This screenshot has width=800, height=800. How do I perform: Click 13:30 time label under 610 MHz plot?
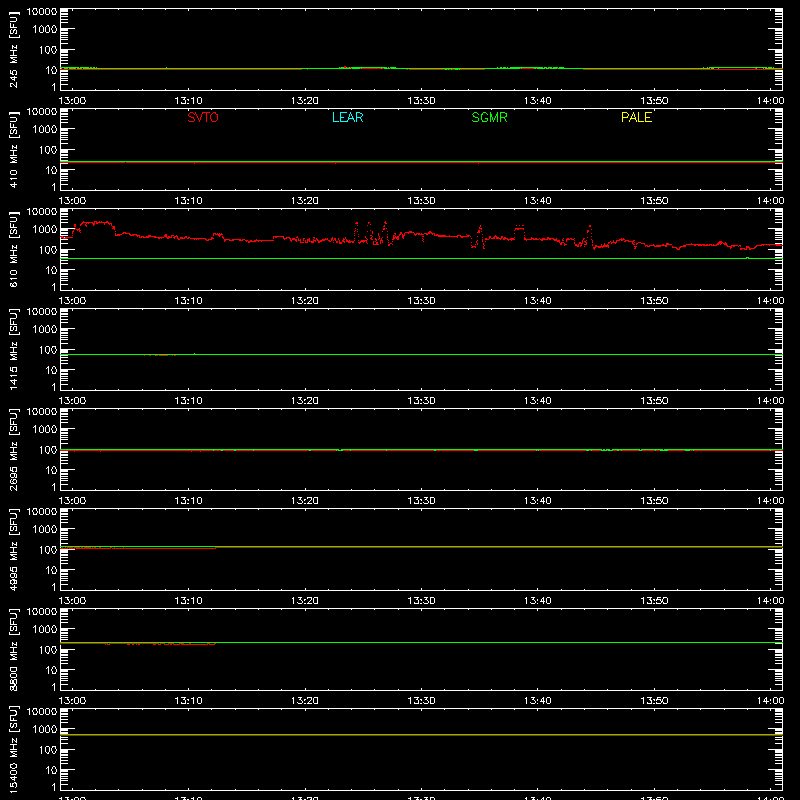[421, 301]
